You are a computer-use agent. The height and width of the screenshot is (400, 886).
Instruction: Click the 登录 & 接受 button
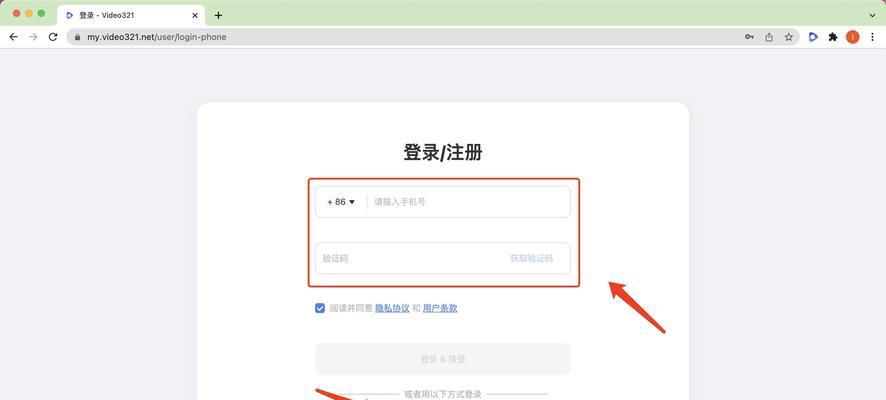443,359
